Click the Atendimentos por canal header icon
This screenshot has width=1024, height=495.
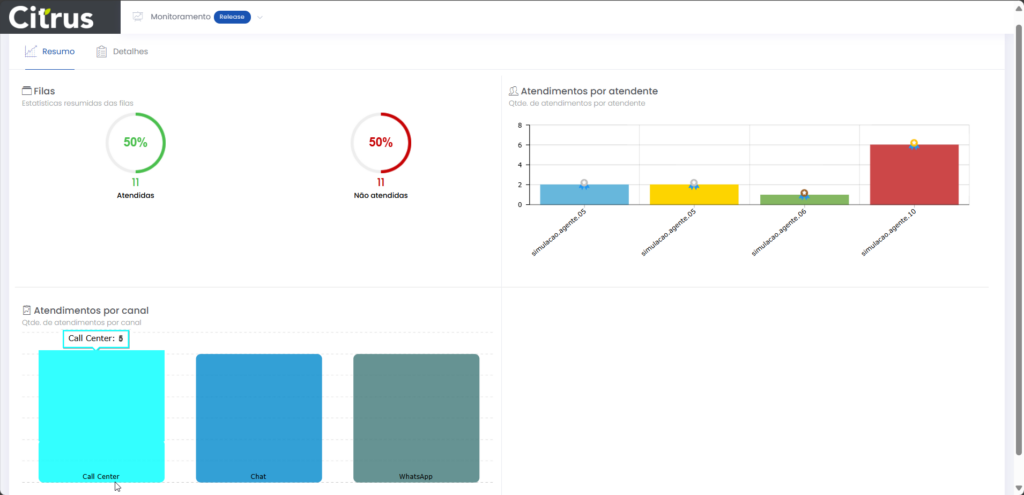pyautogui.click(x=27, y=311)
